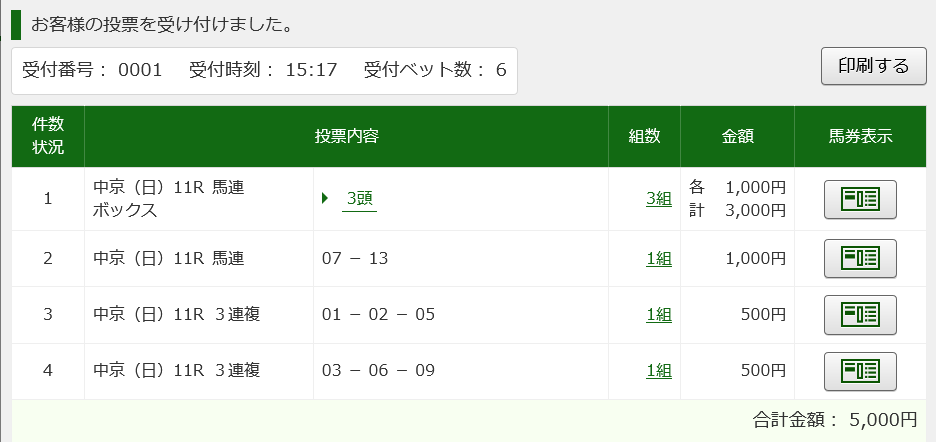Click the 組数 column header
Image resolution: width=936 pixels, height=442 pixels.
tap(644, 136)
